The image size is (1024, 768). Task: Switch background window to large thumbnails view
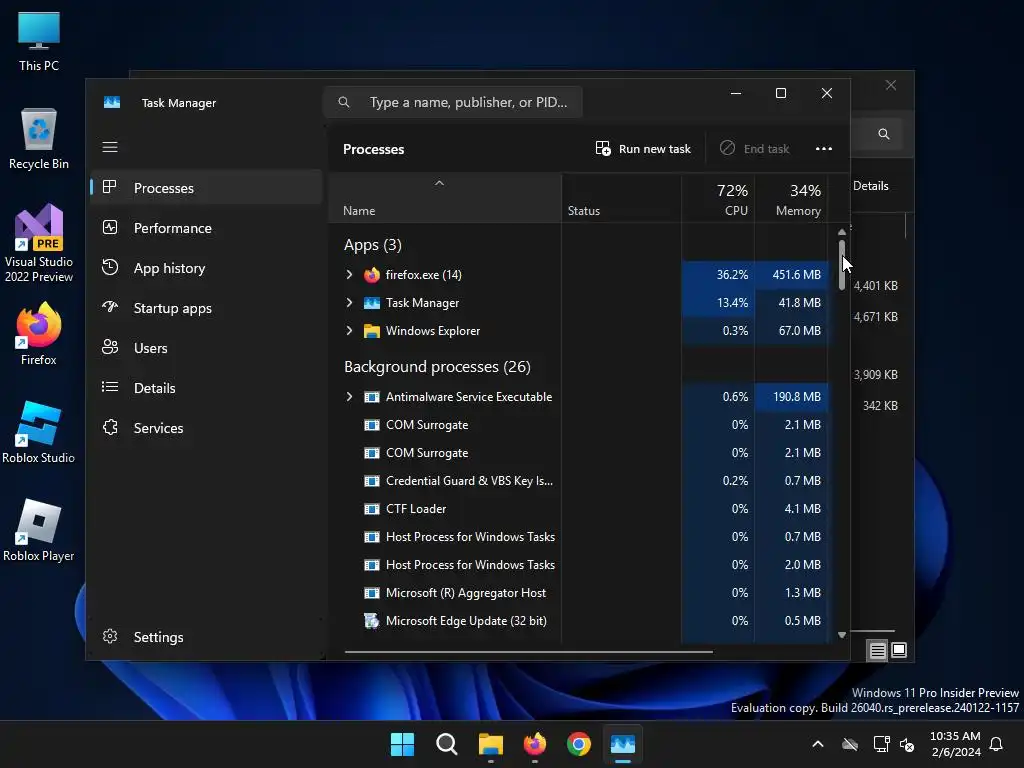point(899,650)
